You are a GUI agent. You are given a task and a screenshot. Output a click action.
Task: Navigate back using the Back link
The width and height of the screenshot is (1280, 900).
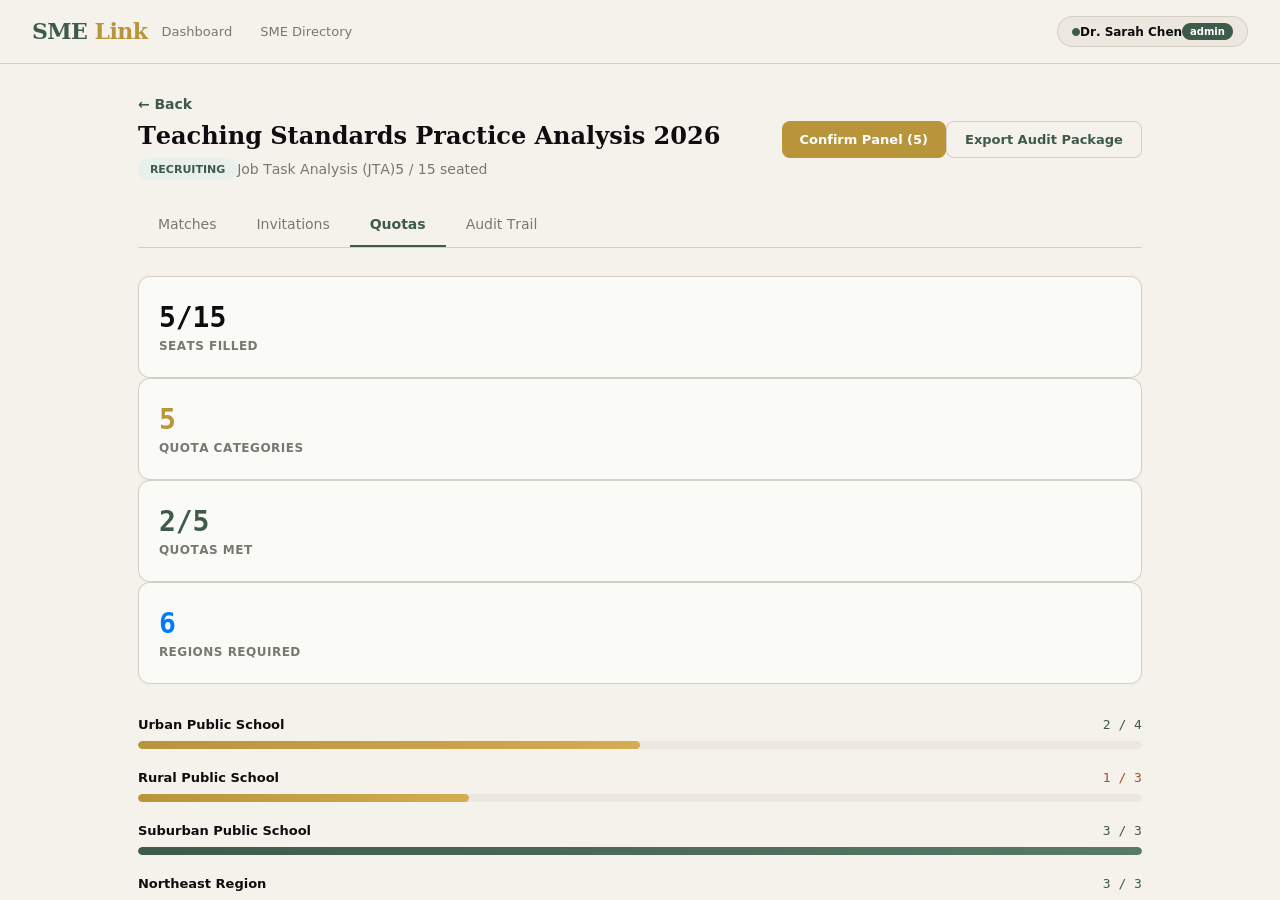164,103
